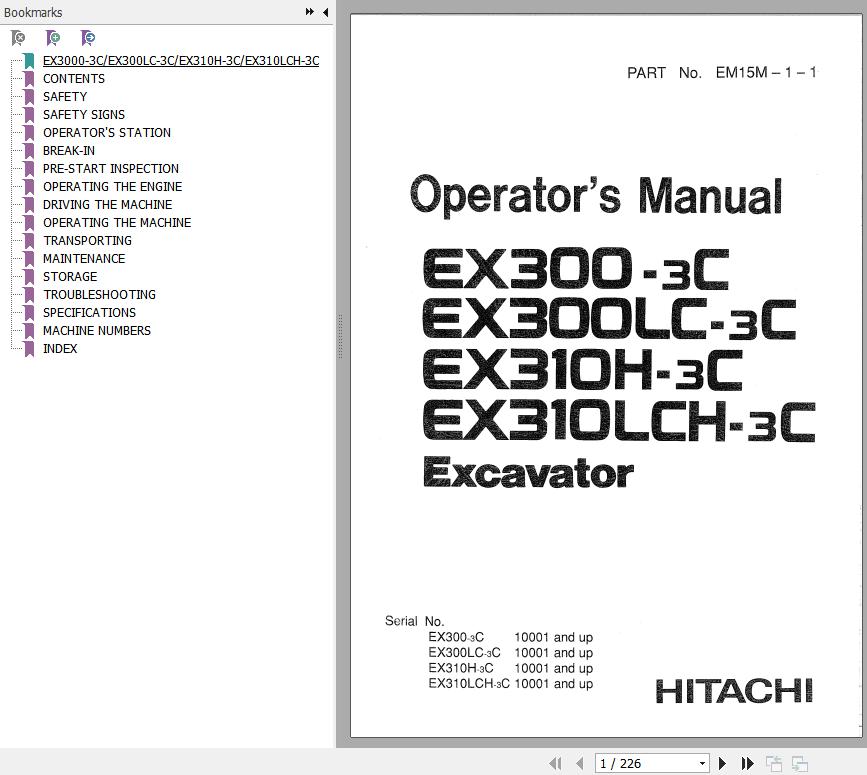Image resolution: width=867 pixels, height=775 pixels.
Task: Open the page number dropdown arrow
Action: click(x=702, y=763)
